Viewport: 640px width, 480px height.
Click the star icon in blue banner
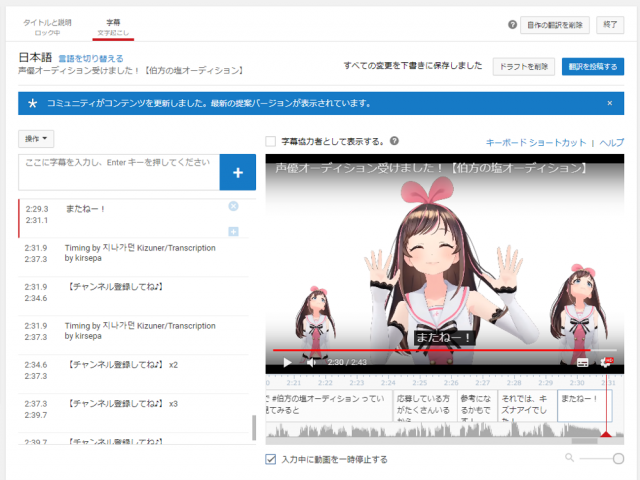pyautogui.click(x=33, y=103)
